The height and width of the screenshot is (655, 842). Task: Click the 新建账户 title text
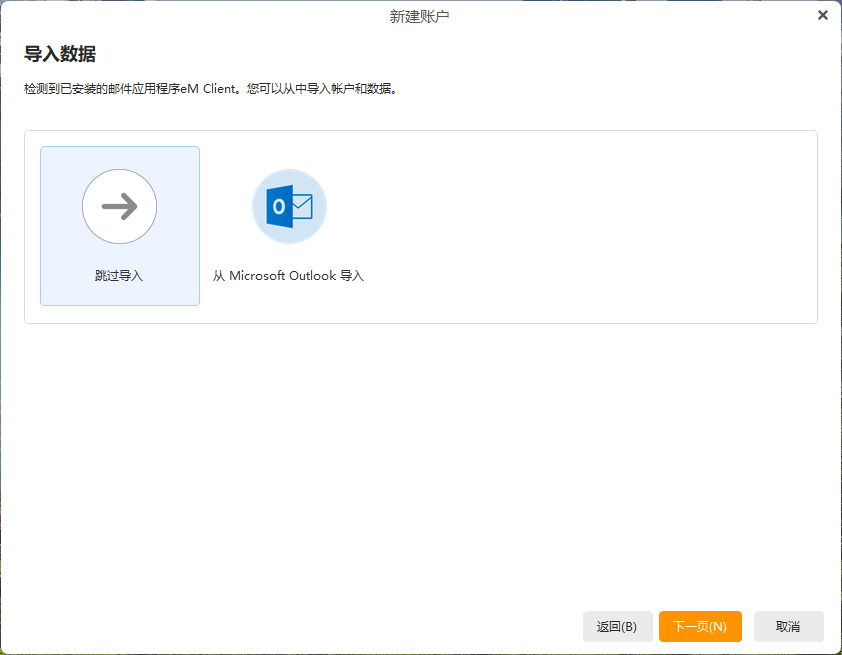(x=419, y=17)
